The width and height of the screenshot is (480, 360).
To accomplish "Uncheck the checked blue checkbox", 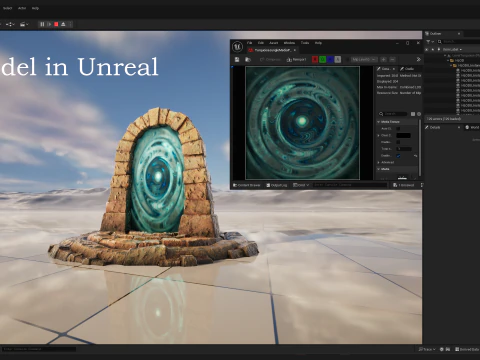I will click(398, 156).
